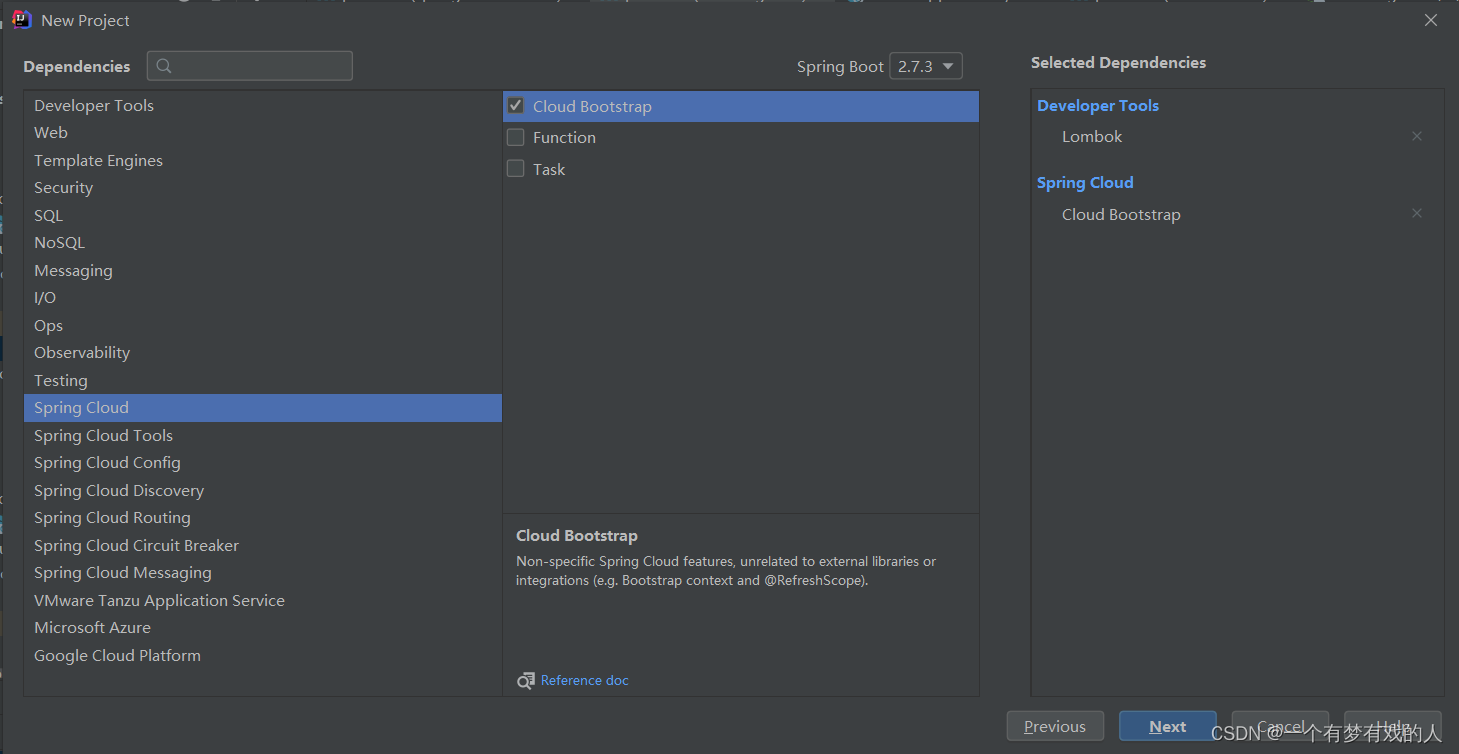The width and height of the screenshot is (1459, 754).
Task: Click Lombok in Selected Dependencies
Action: (1092, 136)
